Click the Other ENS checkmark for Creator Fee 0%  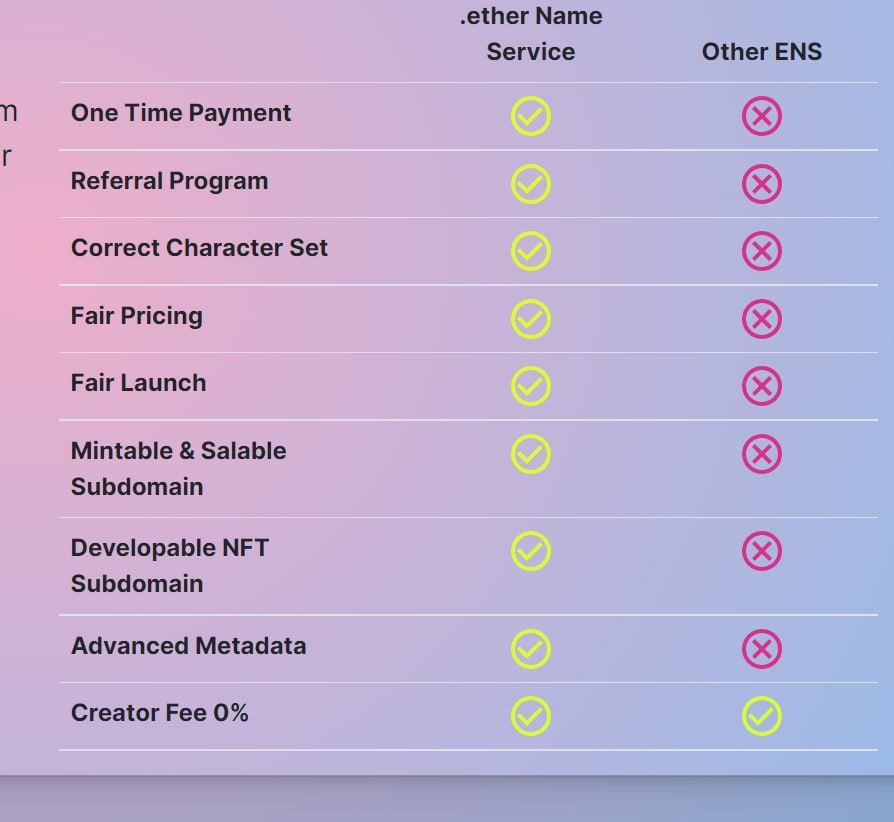point(762,716)
